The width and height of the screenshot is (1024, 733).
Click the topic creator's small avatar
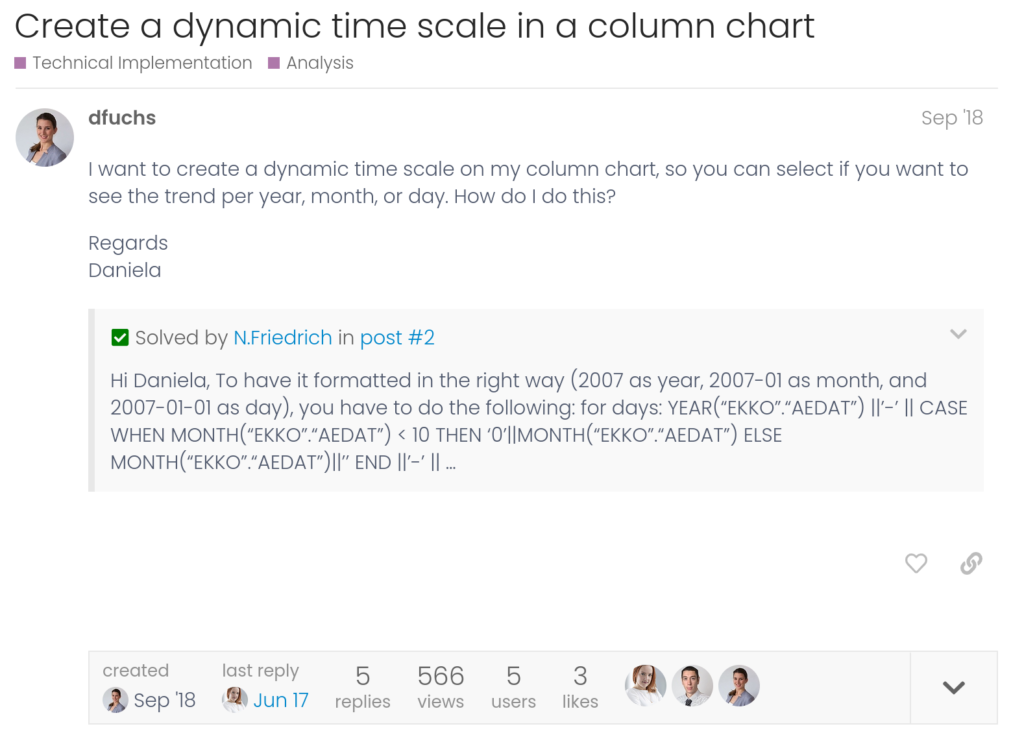click(x=116, y=700)
